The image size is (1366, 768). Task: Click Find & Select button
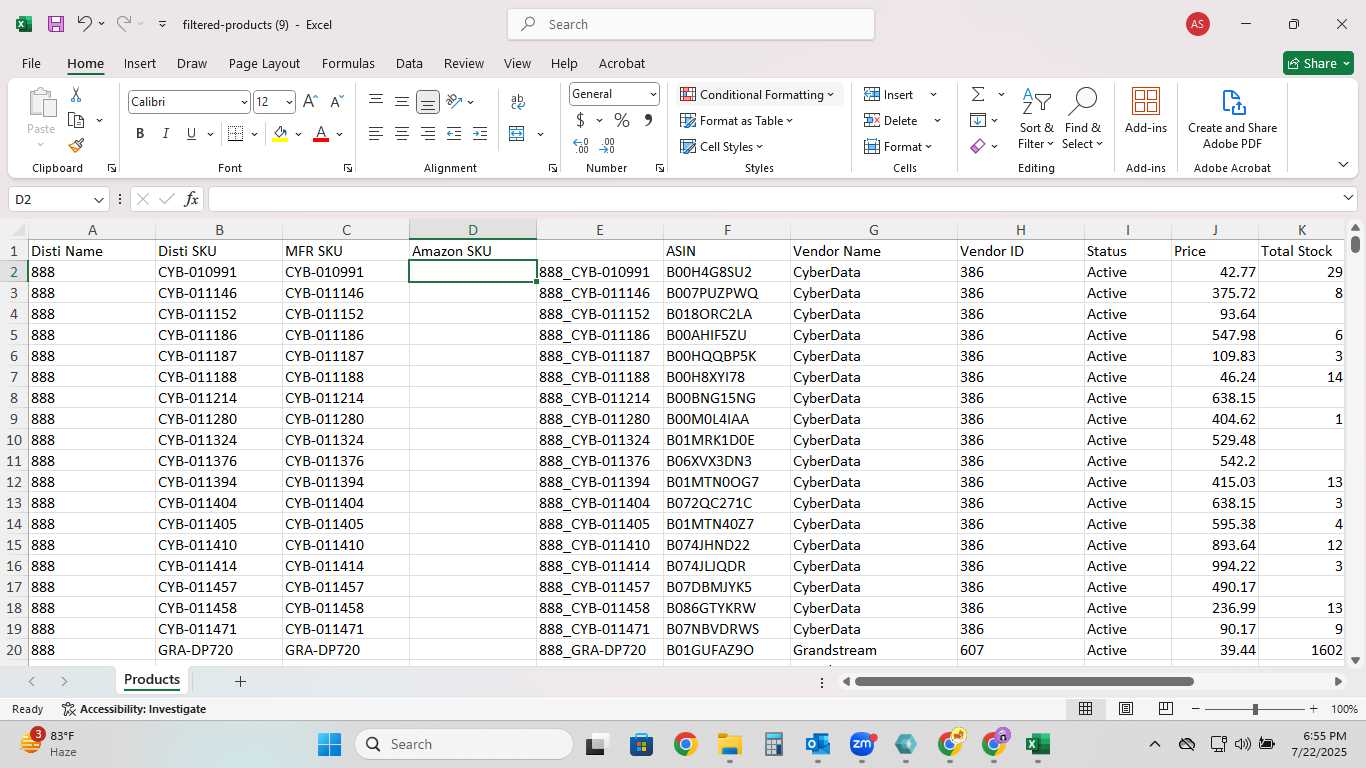point(1082,119)
